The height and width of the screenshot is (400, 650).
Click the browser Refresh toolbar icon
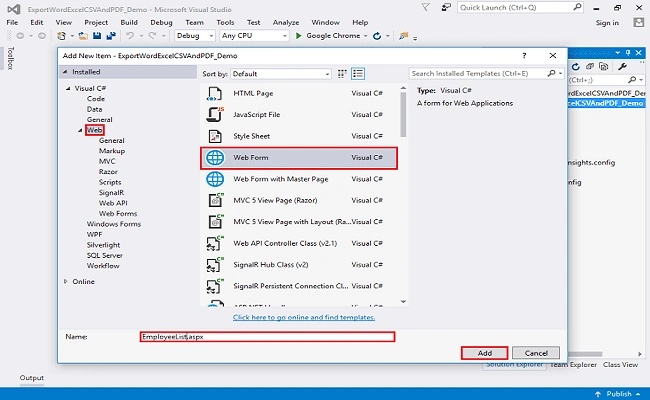[x=377, y=36]
